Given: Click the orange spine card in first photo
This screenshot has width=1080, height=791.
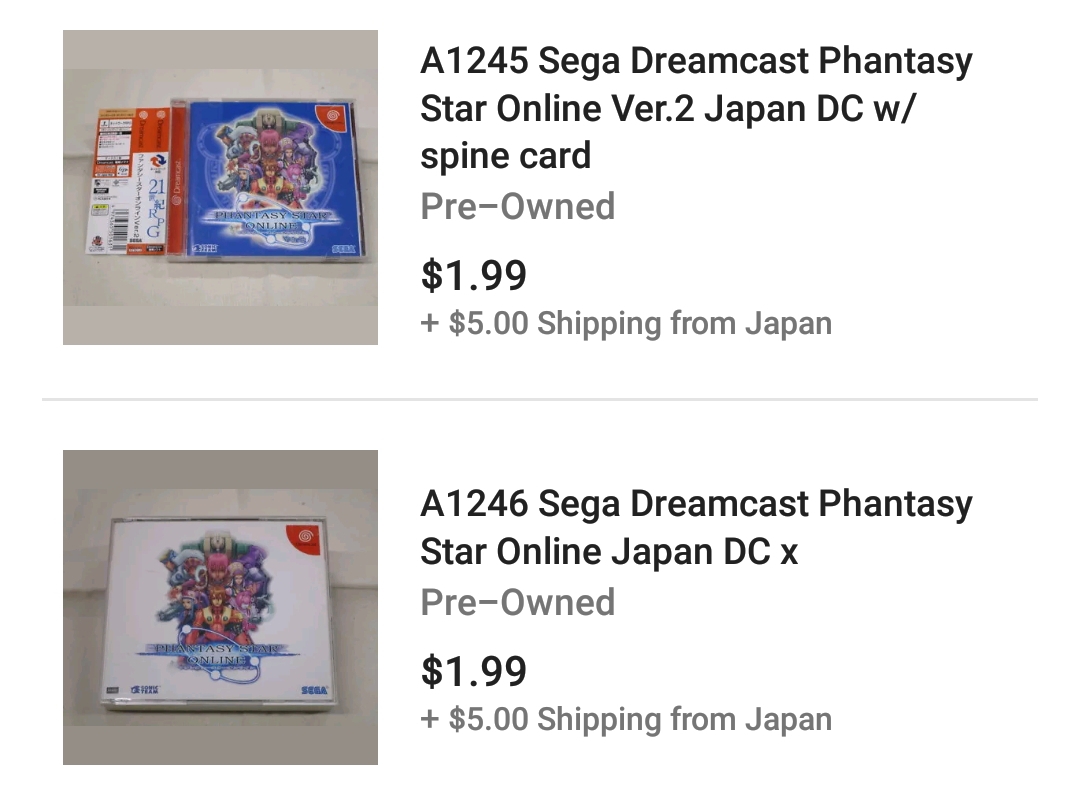Looking at the screenshot, I should (127, 181).
